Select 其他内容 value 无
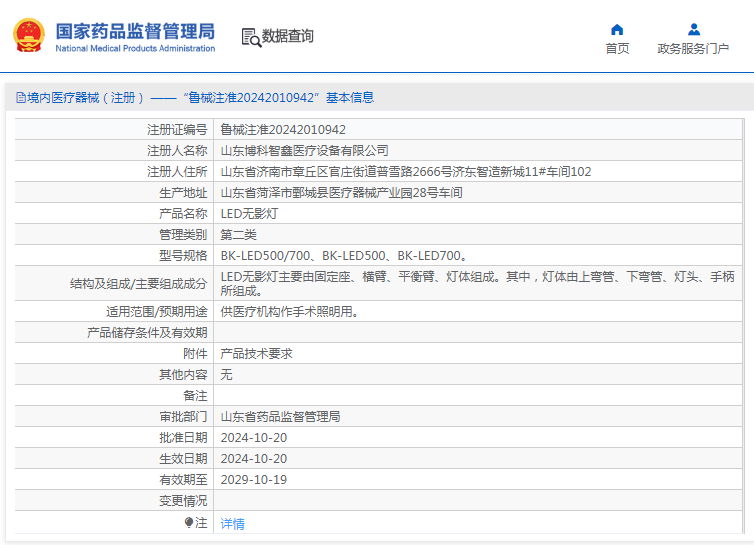Screen dimensions: 754x545 click(x=226, y=375)
